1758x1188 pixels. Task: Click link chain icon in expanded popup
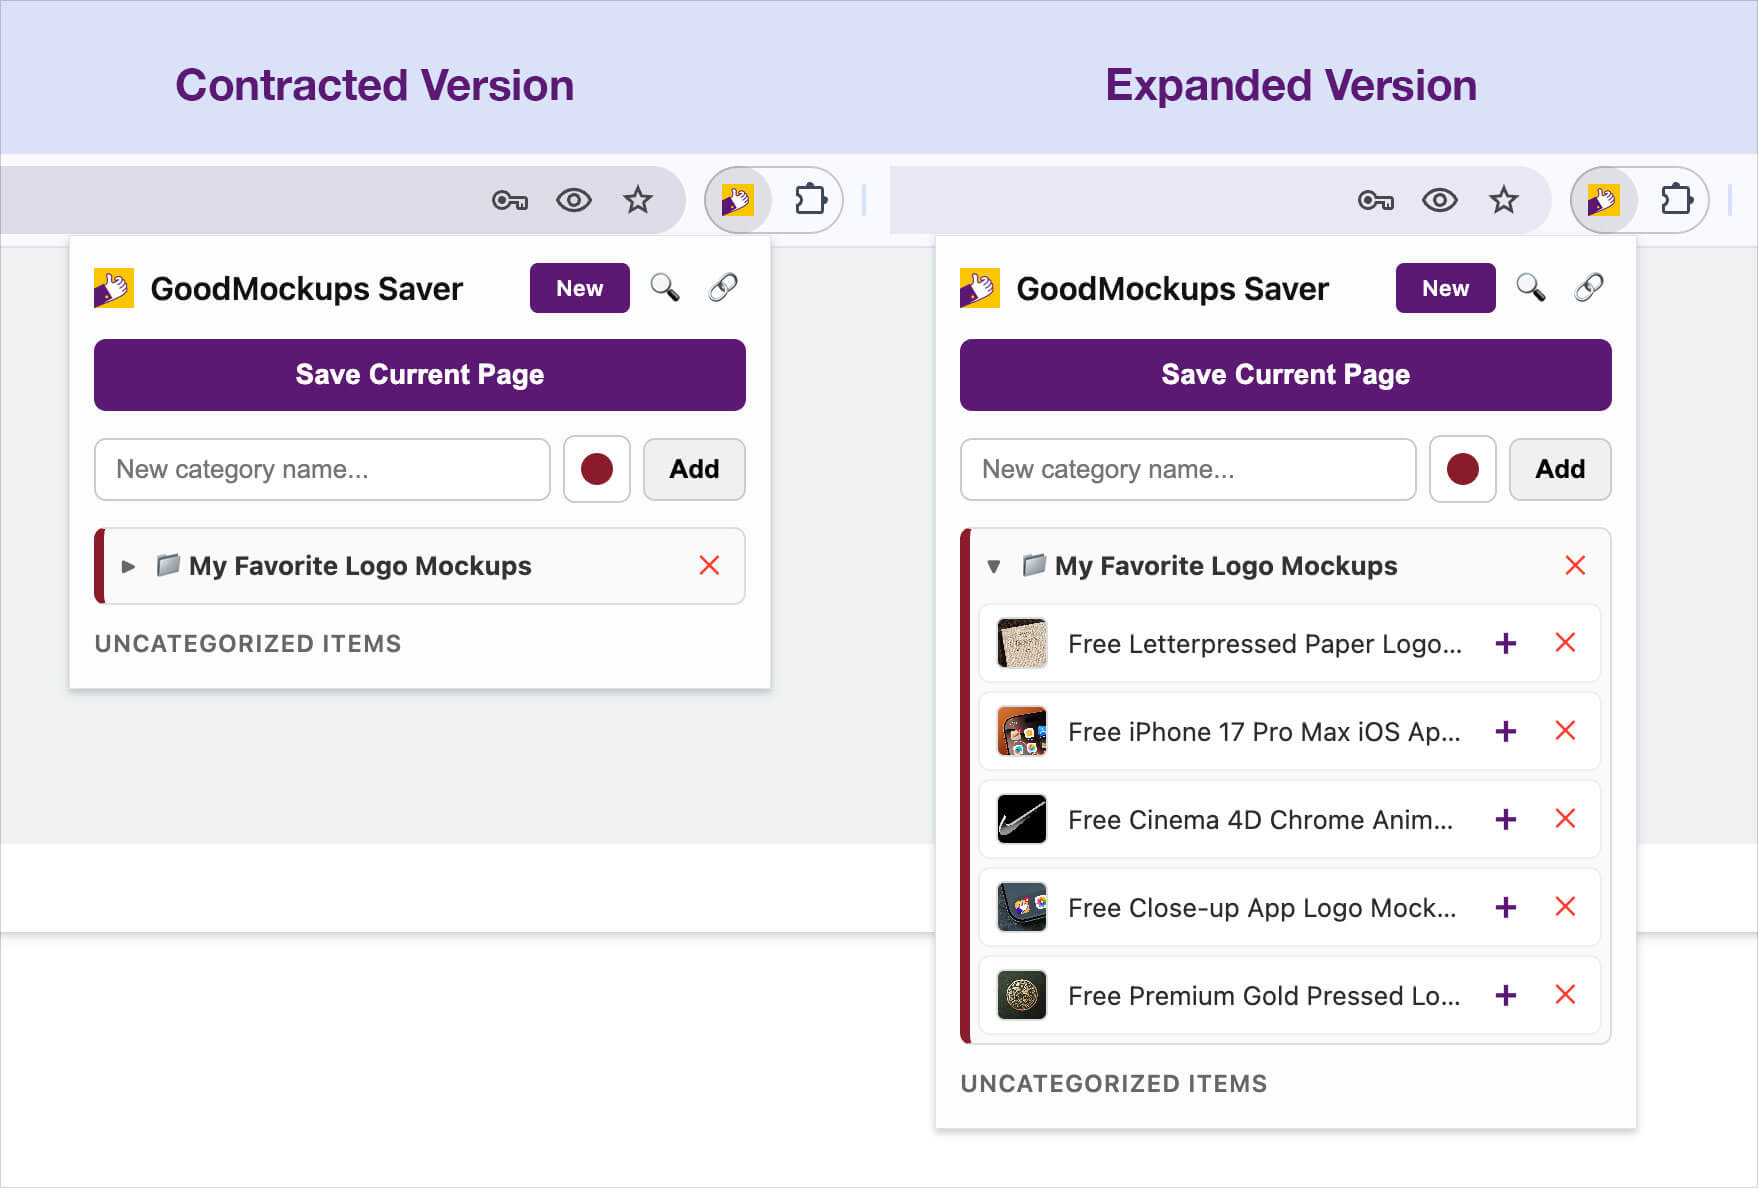coord(1589,288)
